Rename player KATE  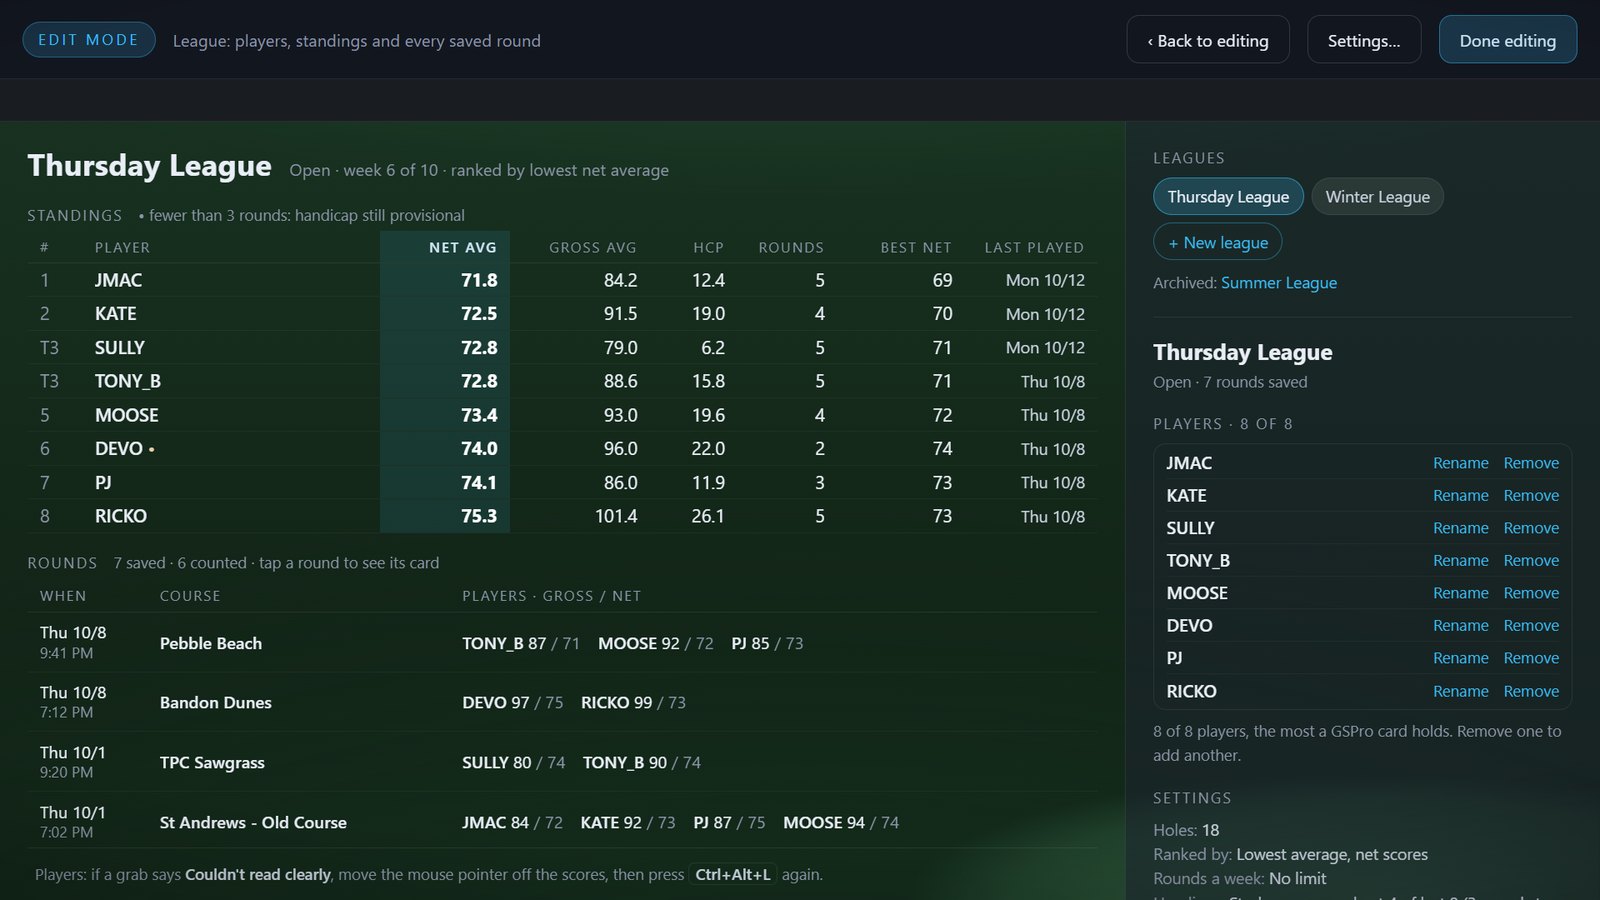pyautogui.click(x=1460, y=495)
